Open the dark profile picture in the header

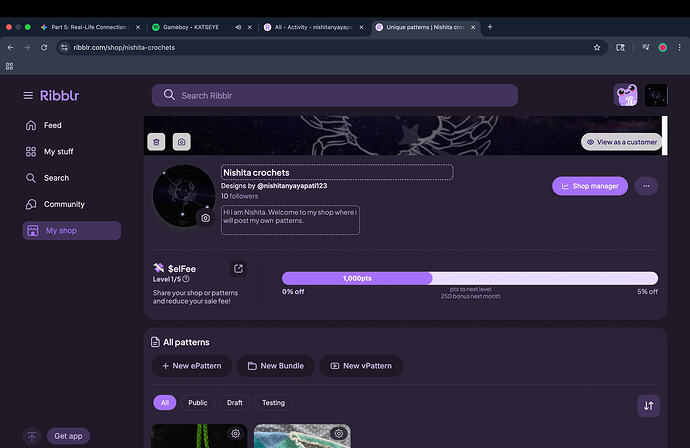(656, 95)
